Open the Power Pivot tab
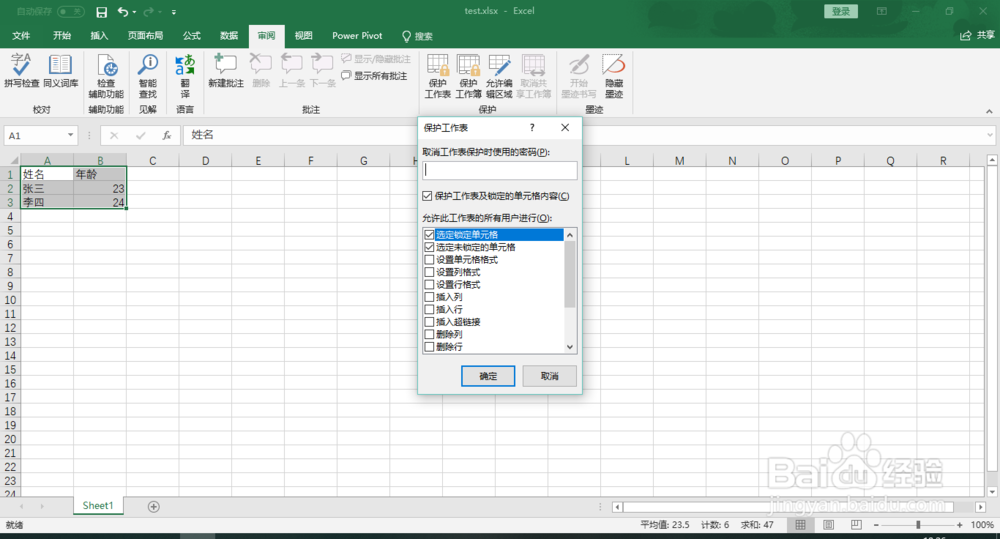The width and height of the screenshot is (1000, 539). coord(357,36)
